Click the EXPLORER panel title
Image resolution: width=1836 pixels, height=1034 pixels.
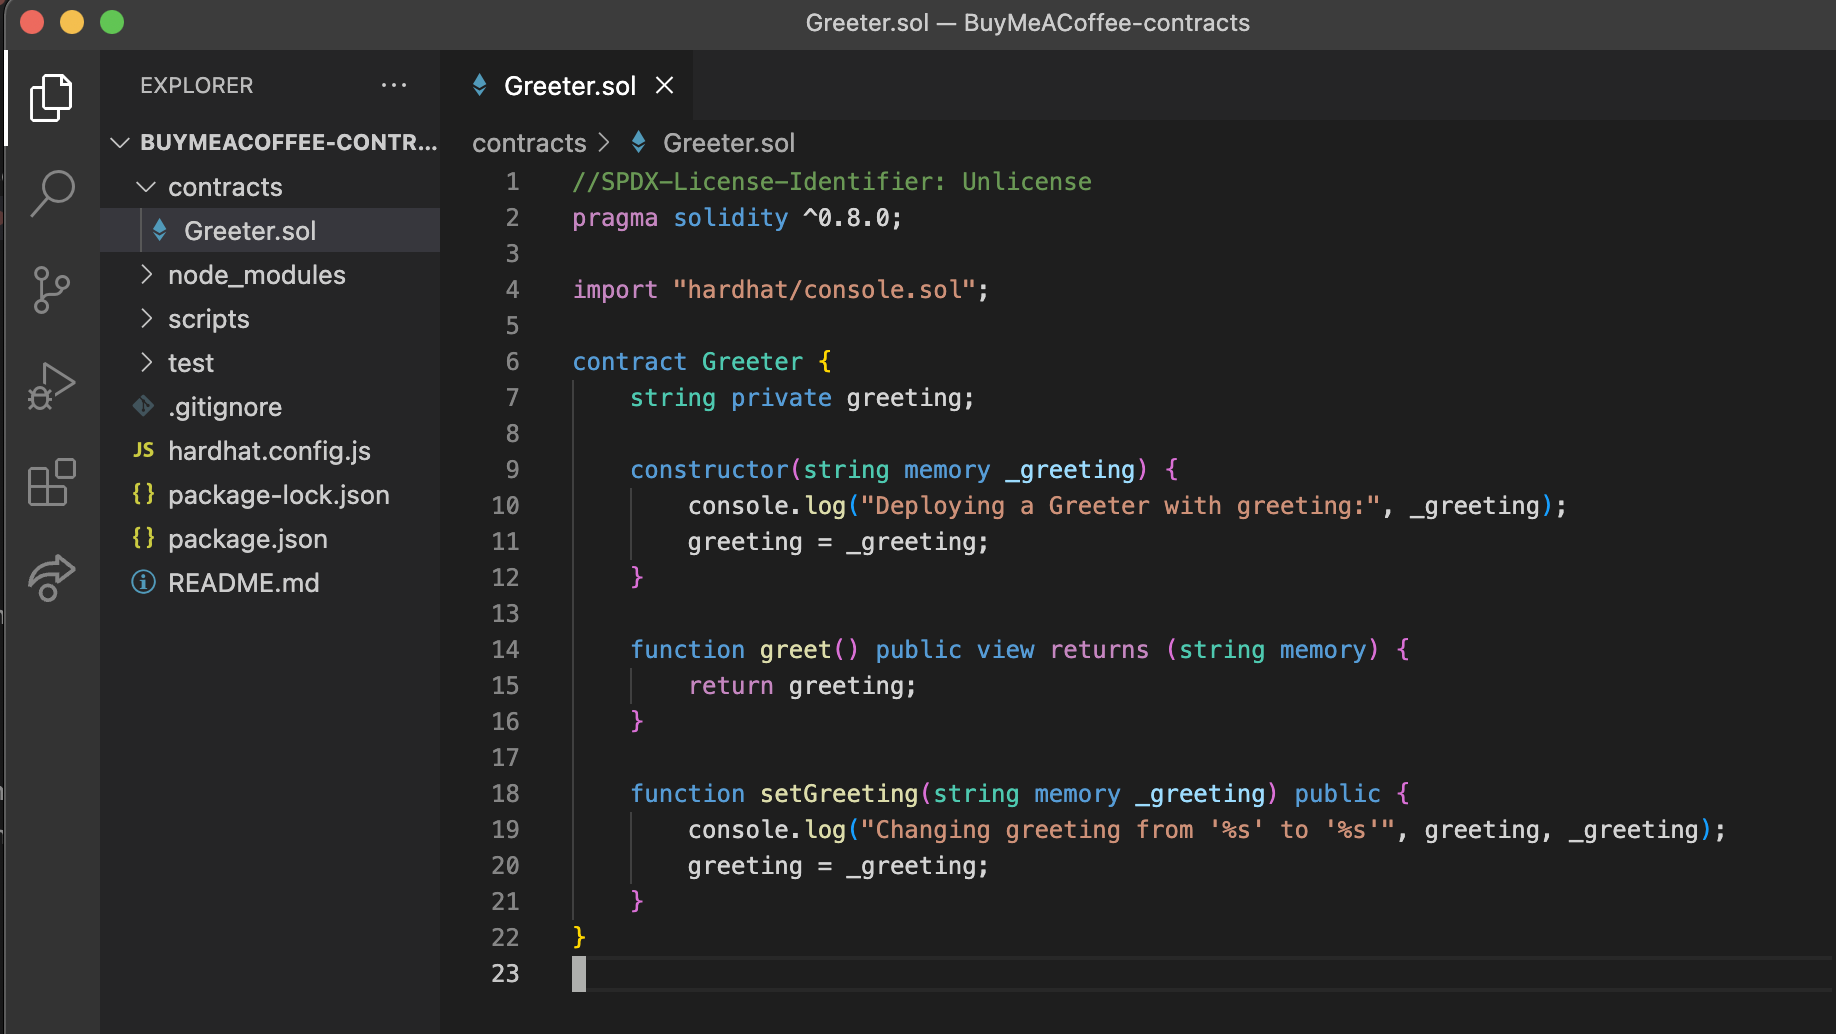tap(197, 86)
